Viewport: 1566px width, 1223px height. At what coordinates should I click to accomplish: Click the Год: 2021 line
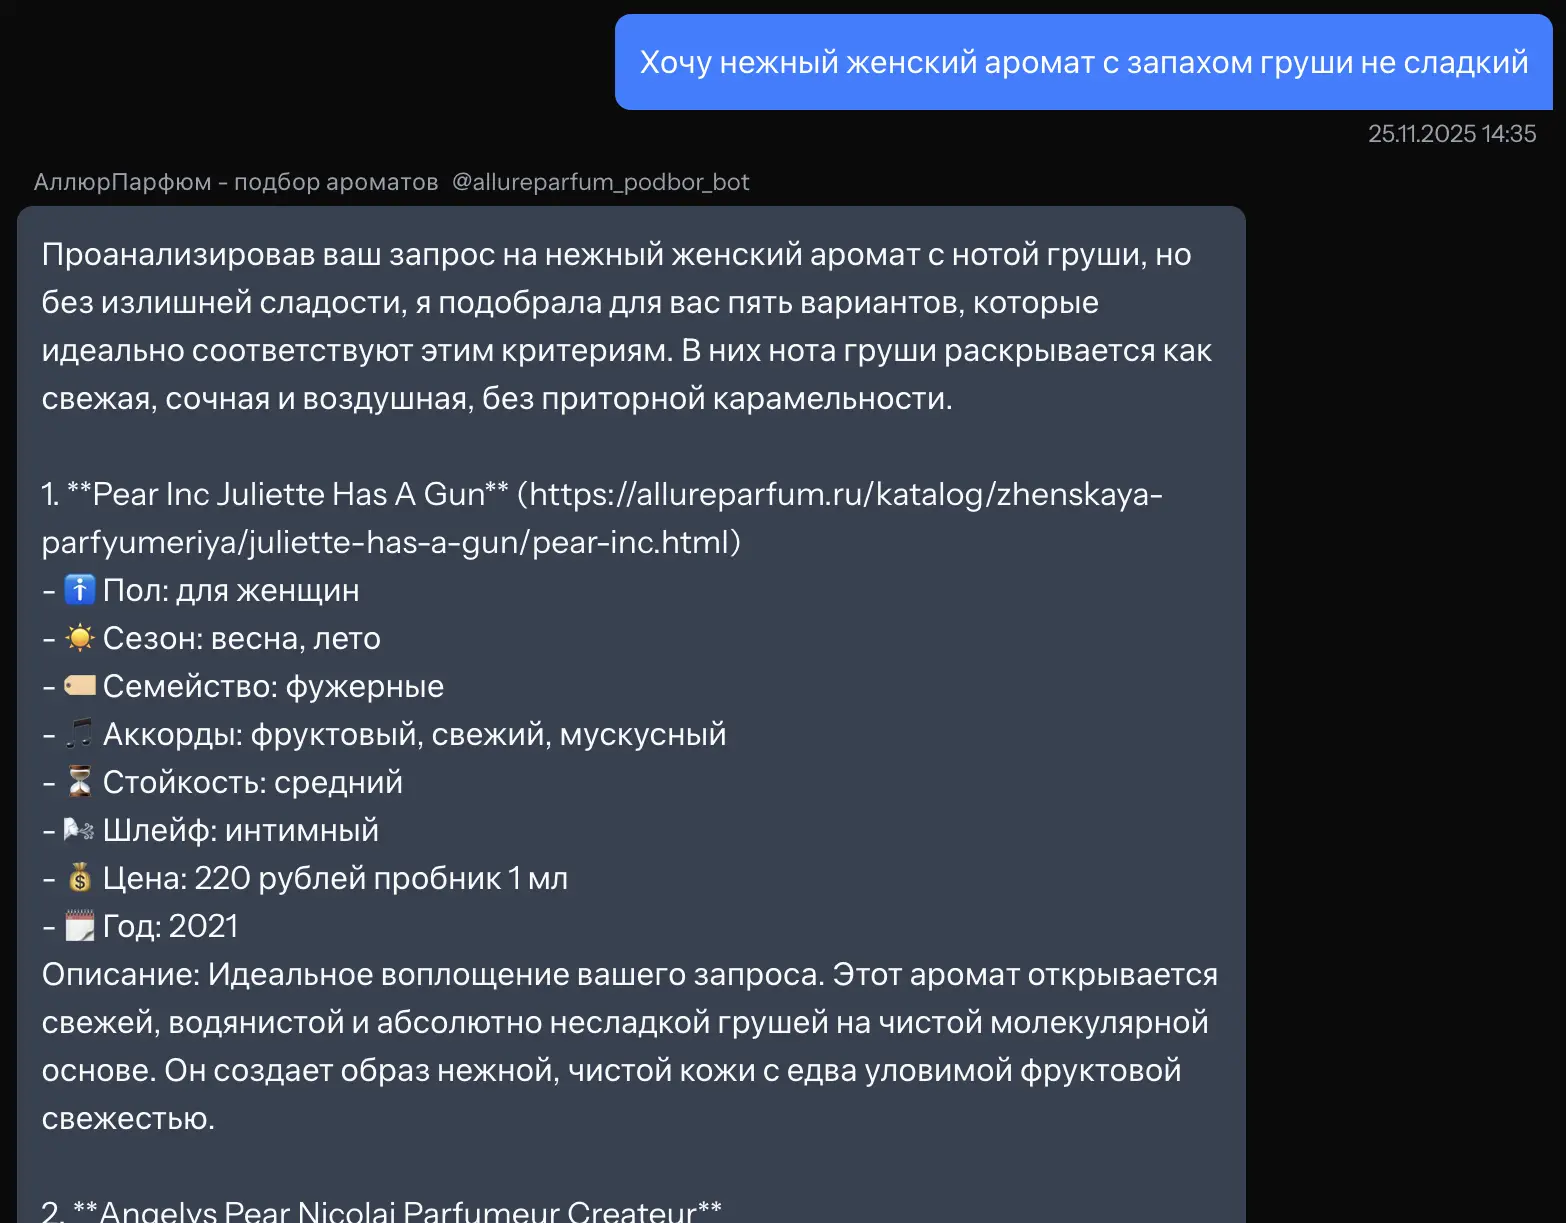[170, 925]
